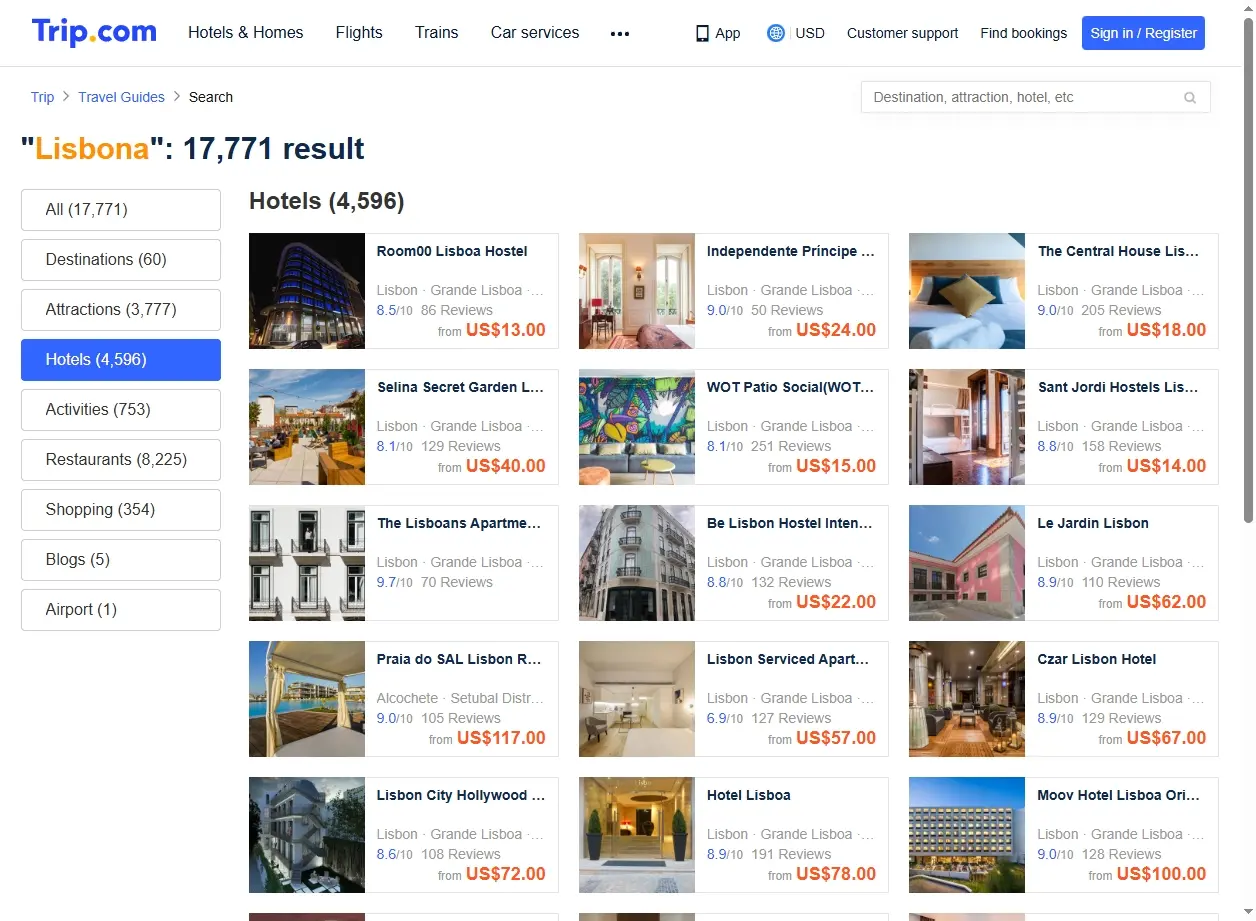Focus the destination search field
Image resolution: width=1256 pixels, height=921 pixels.
pos(1036,97)
